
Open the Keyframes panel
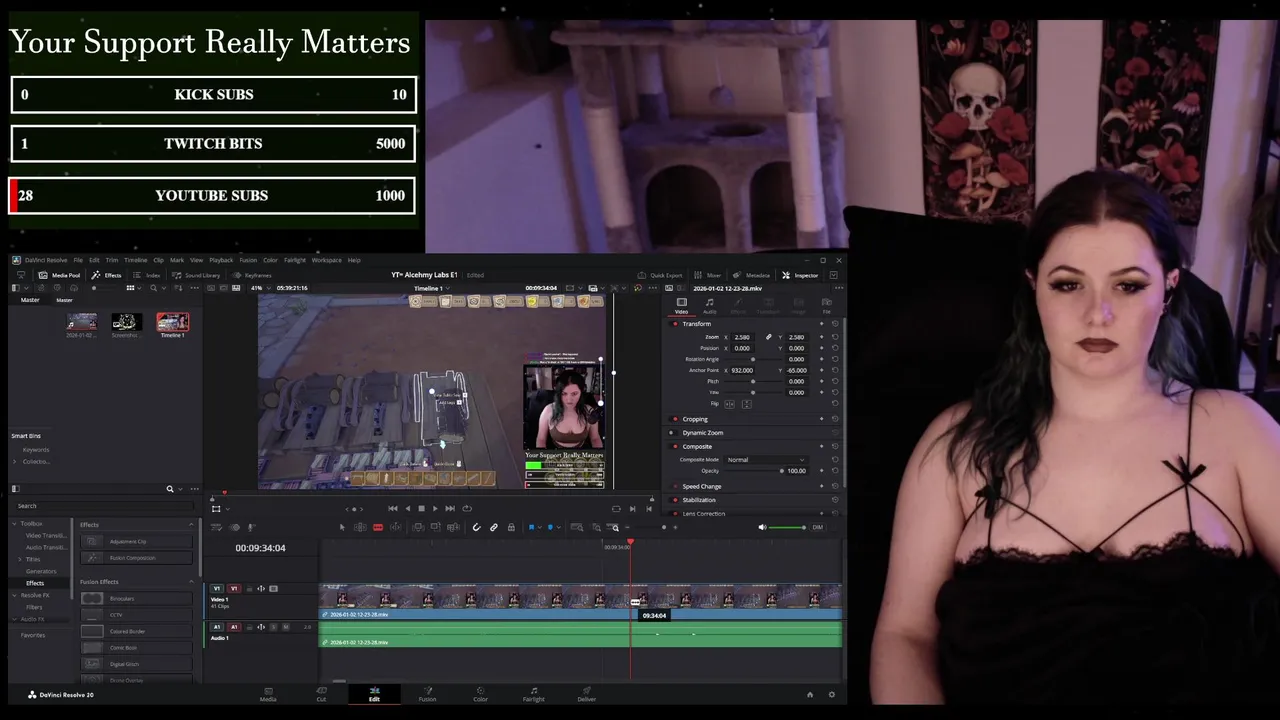[x=252, y=275]
